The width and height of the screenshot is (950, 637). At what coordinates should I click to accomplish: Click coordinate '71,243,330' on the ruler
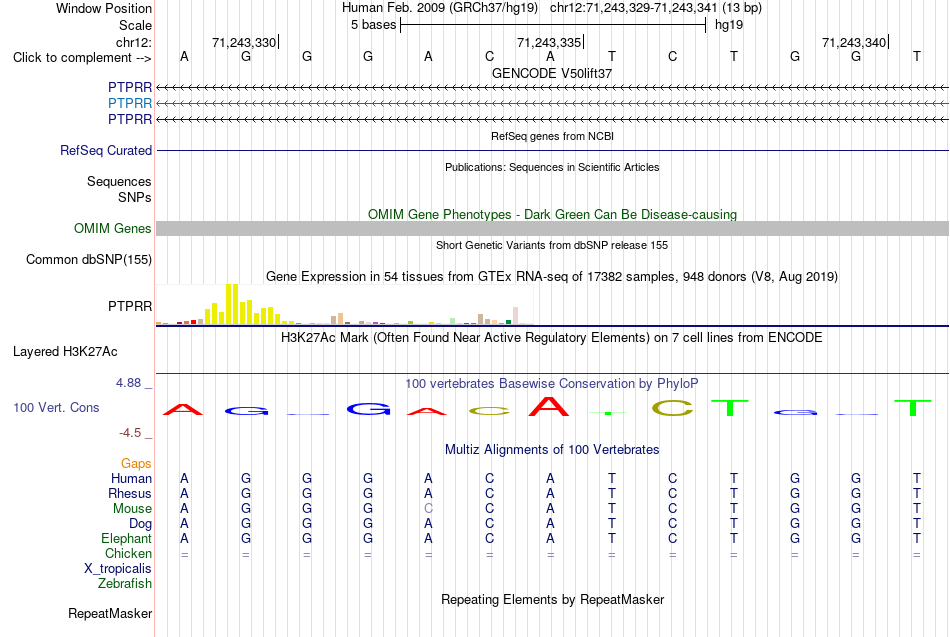(x=244, y=42)
